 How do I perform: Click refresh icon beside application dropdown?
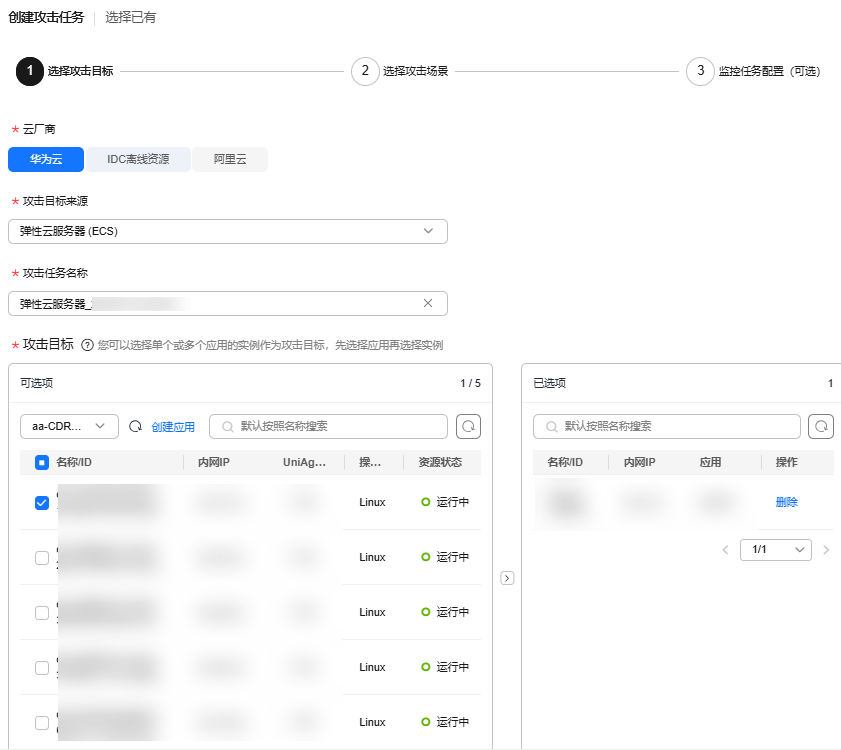point(136,427)
